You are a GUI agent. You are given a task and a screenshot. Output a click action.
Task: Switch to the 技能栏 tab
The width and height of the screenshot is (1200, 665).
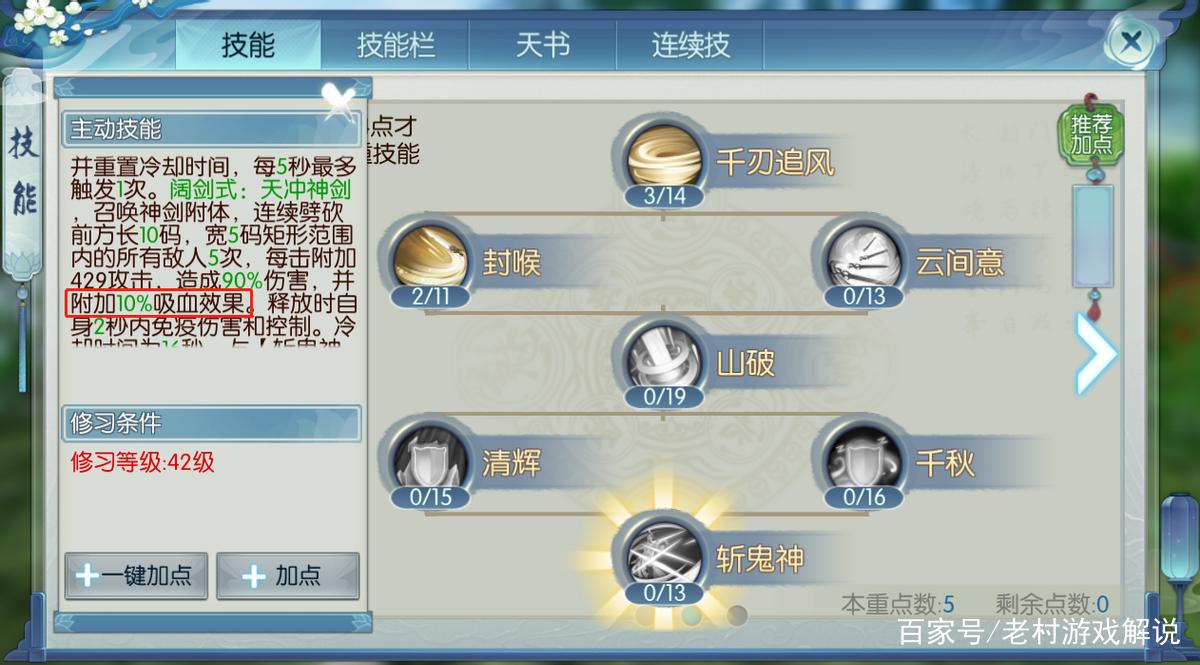pyautogui.click(x=396, y=45)
